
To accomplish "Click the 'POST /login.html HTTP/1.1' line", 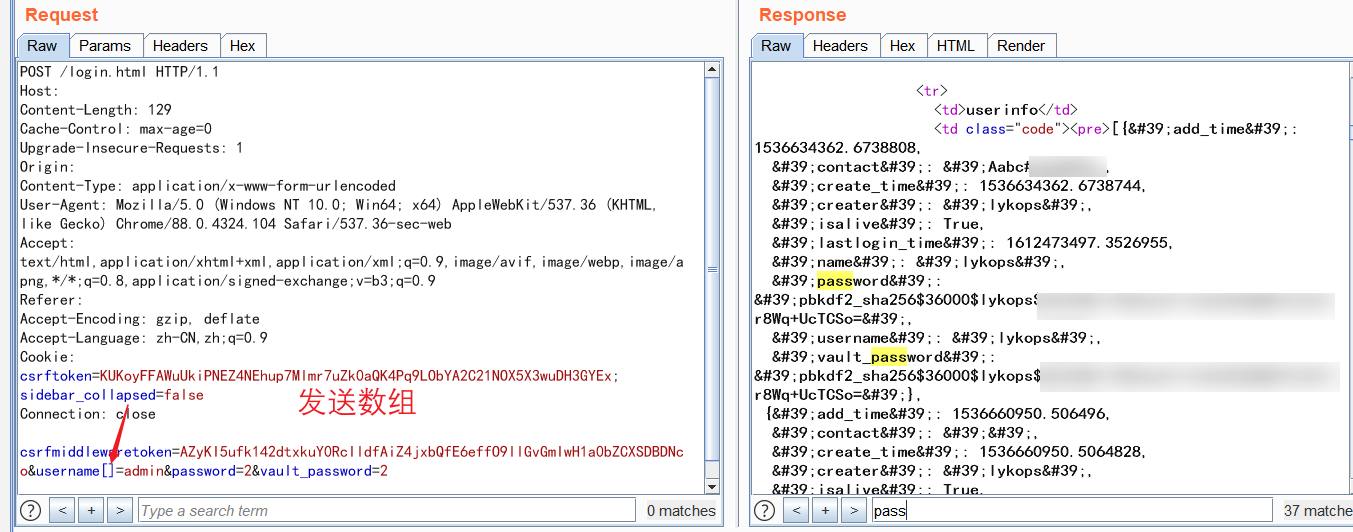I will point(120,72).
